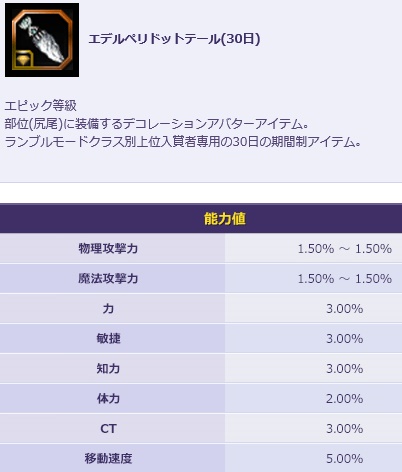Image resolution: width=402 pixels, height=472 pixels.
Task: Click the 移動速度 value 5.00%
Action: pyautogui.click(x=345, y=459)
